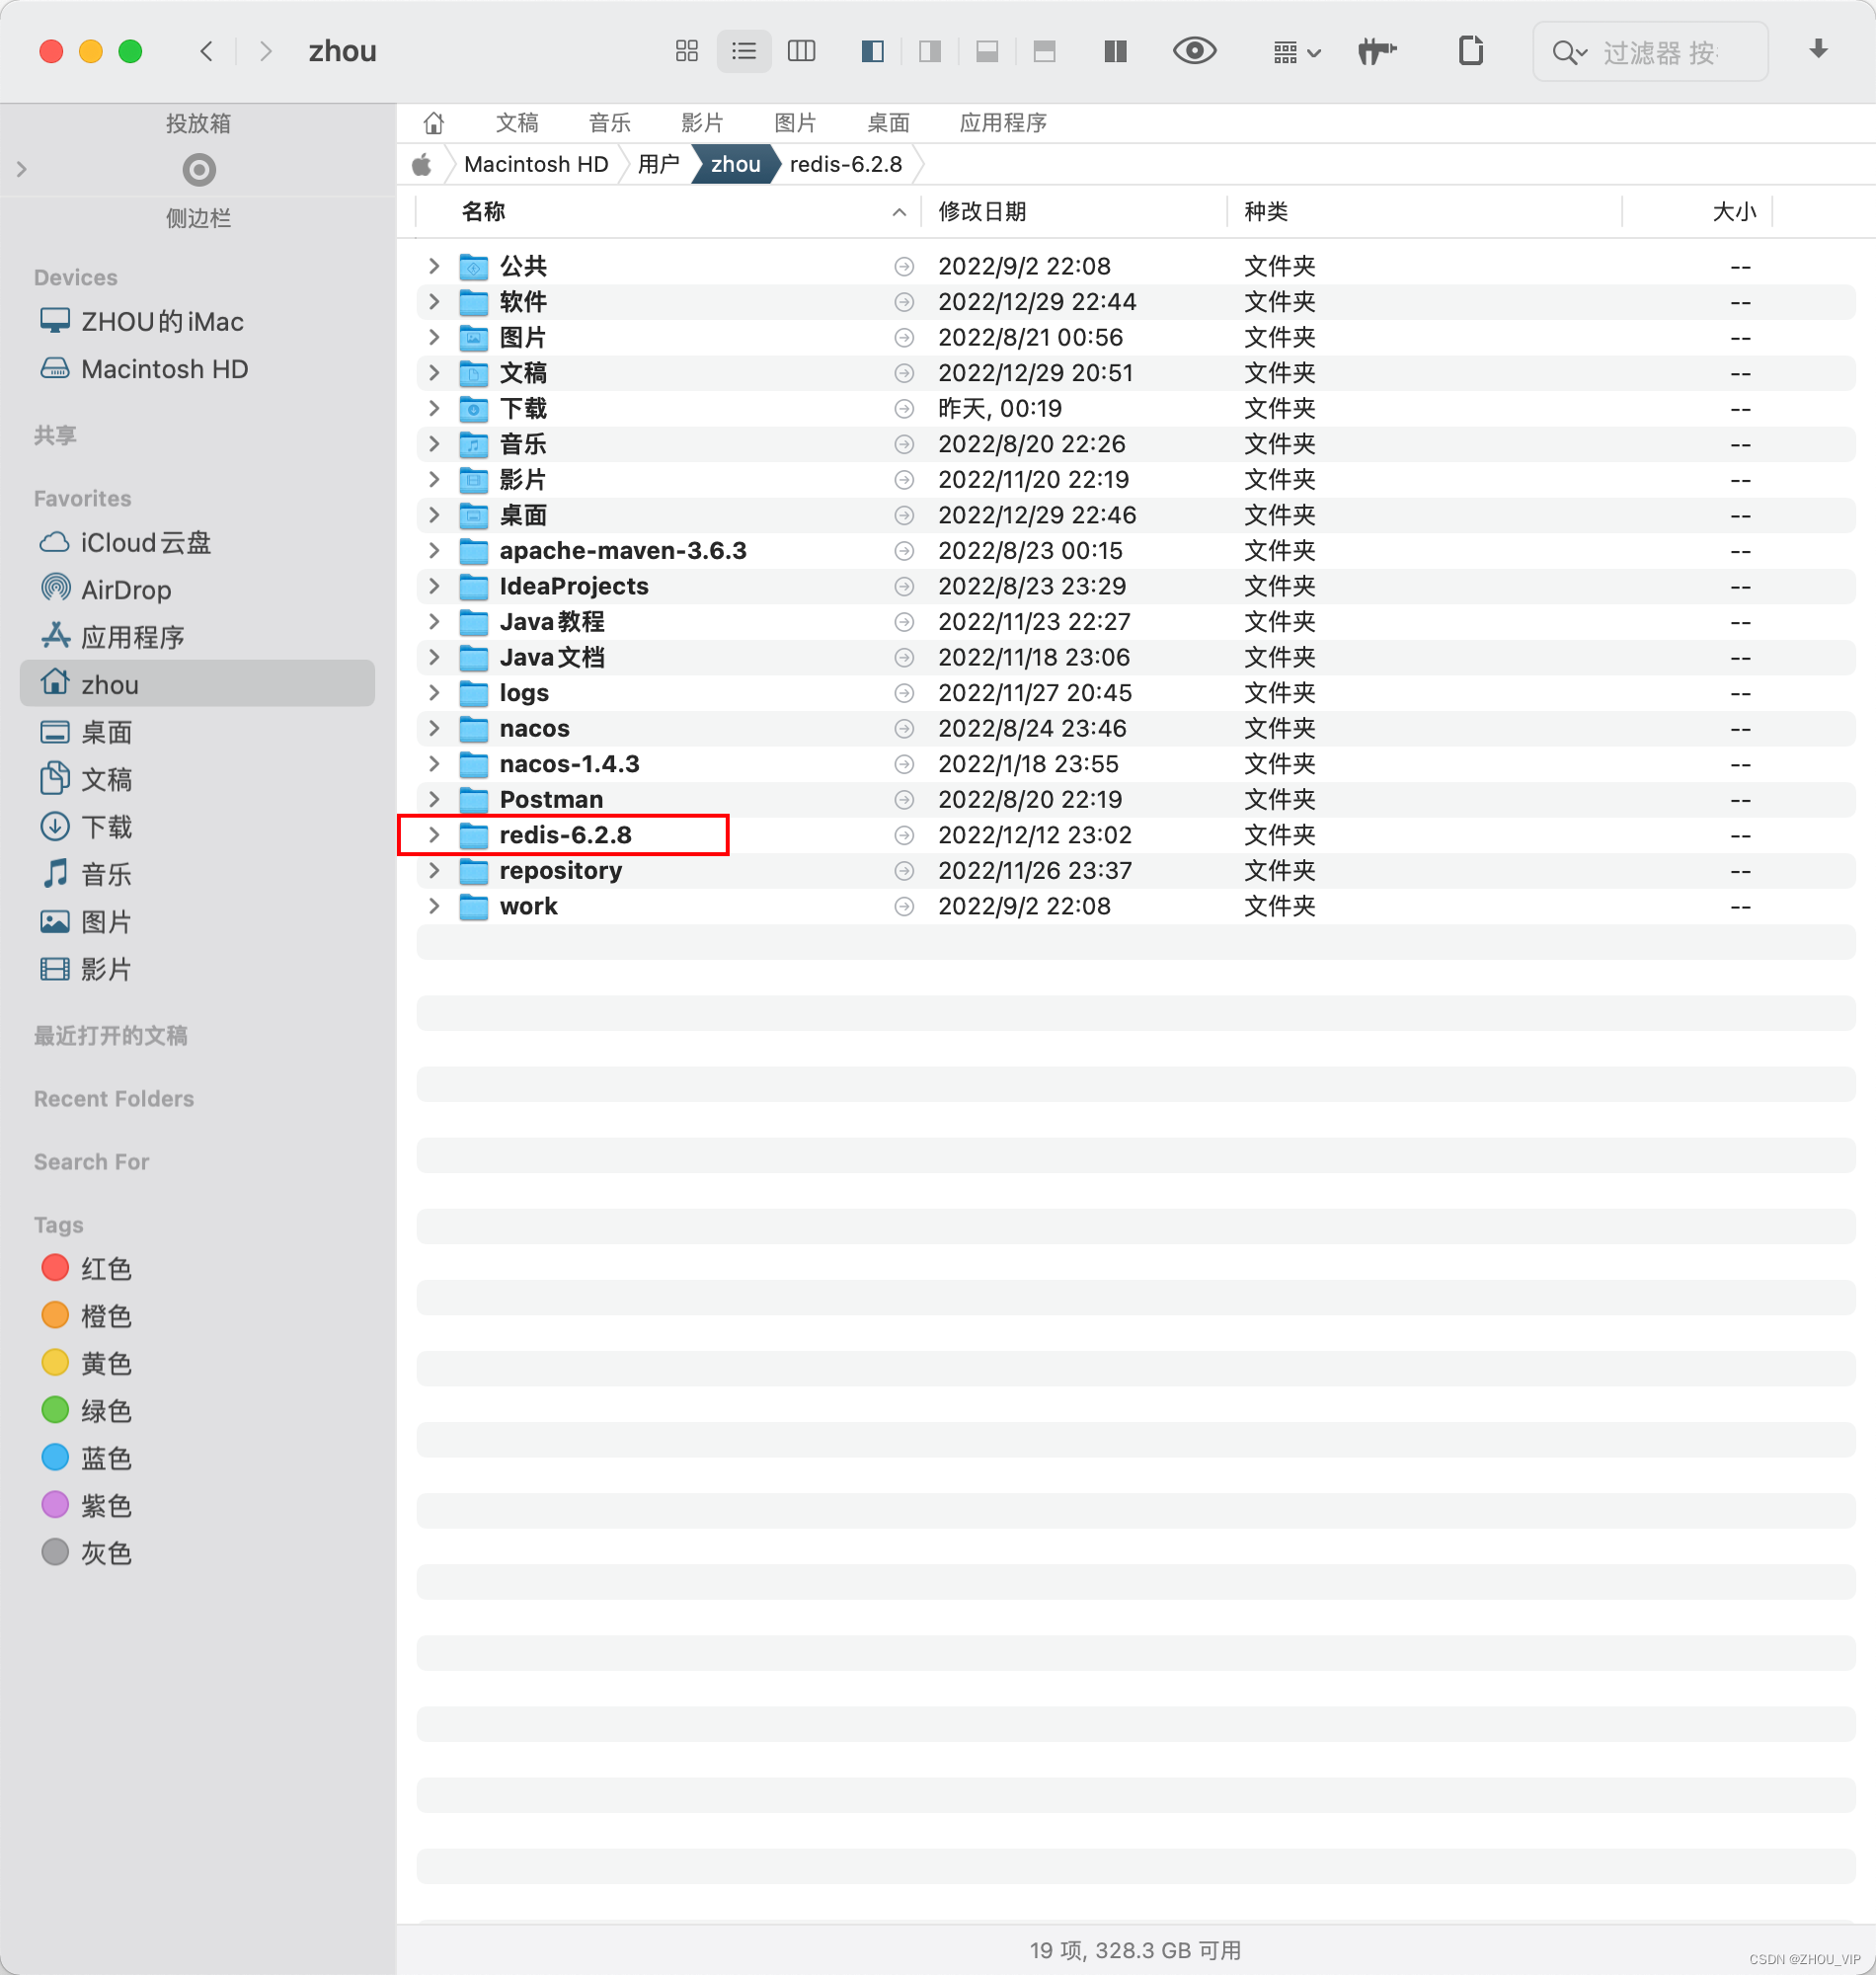Toggle the bottom panel icon

[x=987, y=51]
